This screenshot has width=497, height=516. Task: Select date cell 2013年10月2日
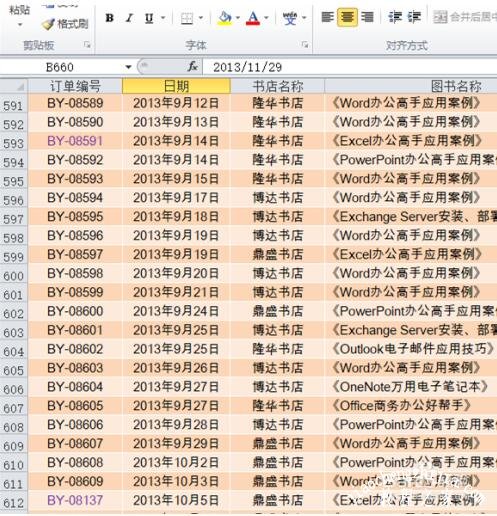click(x=176, y=462)
